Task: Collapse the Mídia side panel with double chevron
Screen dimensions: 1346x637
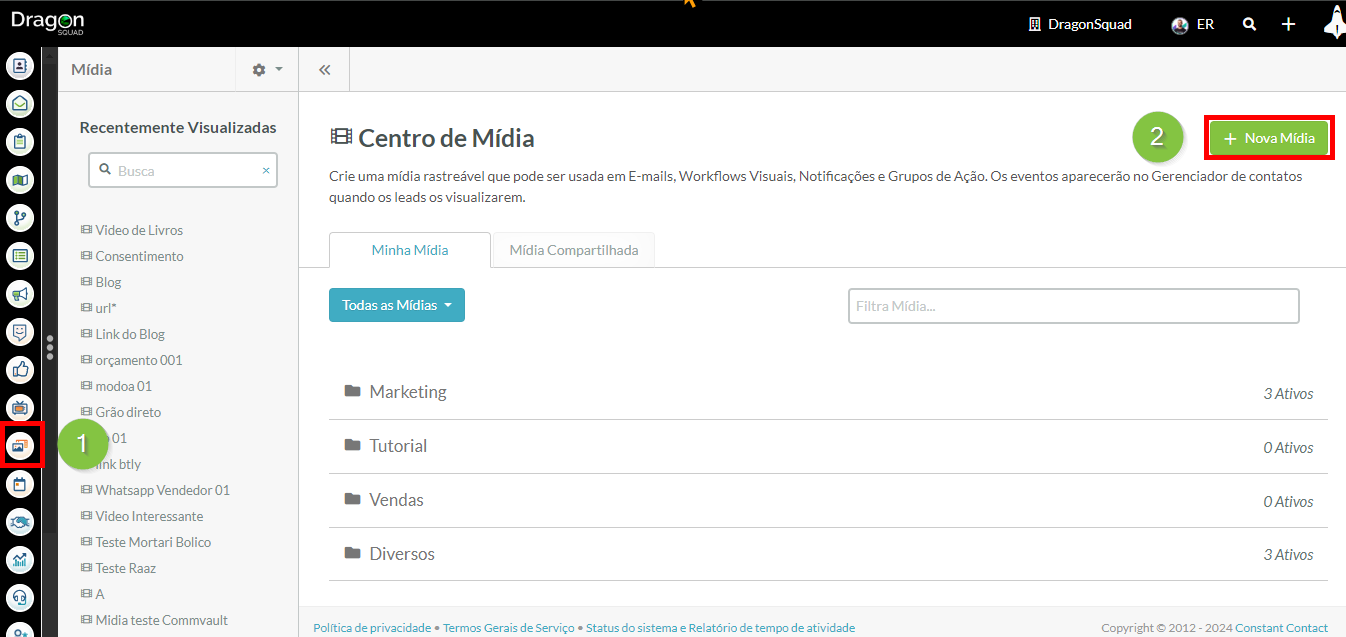Action: [324, 70]
